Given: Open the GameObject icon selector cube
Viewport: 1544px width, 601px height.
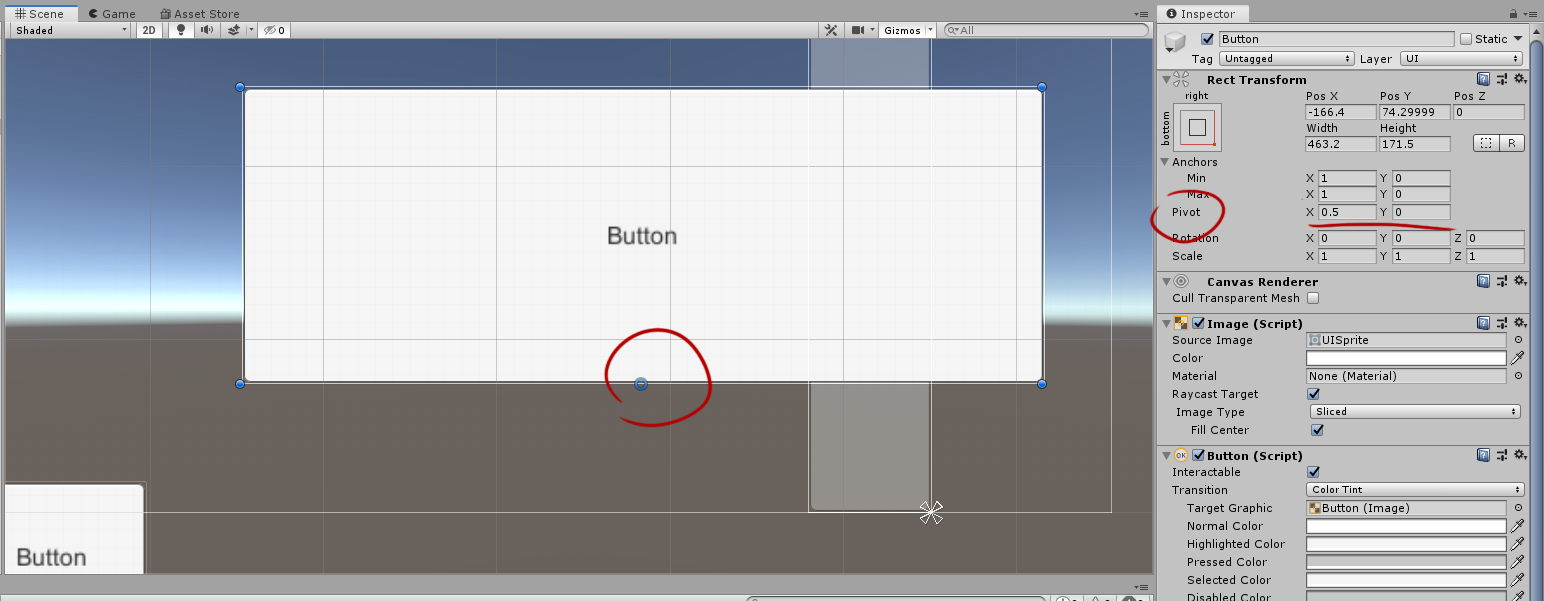Looking at the screenshot, I should (x=1177, y=43).
